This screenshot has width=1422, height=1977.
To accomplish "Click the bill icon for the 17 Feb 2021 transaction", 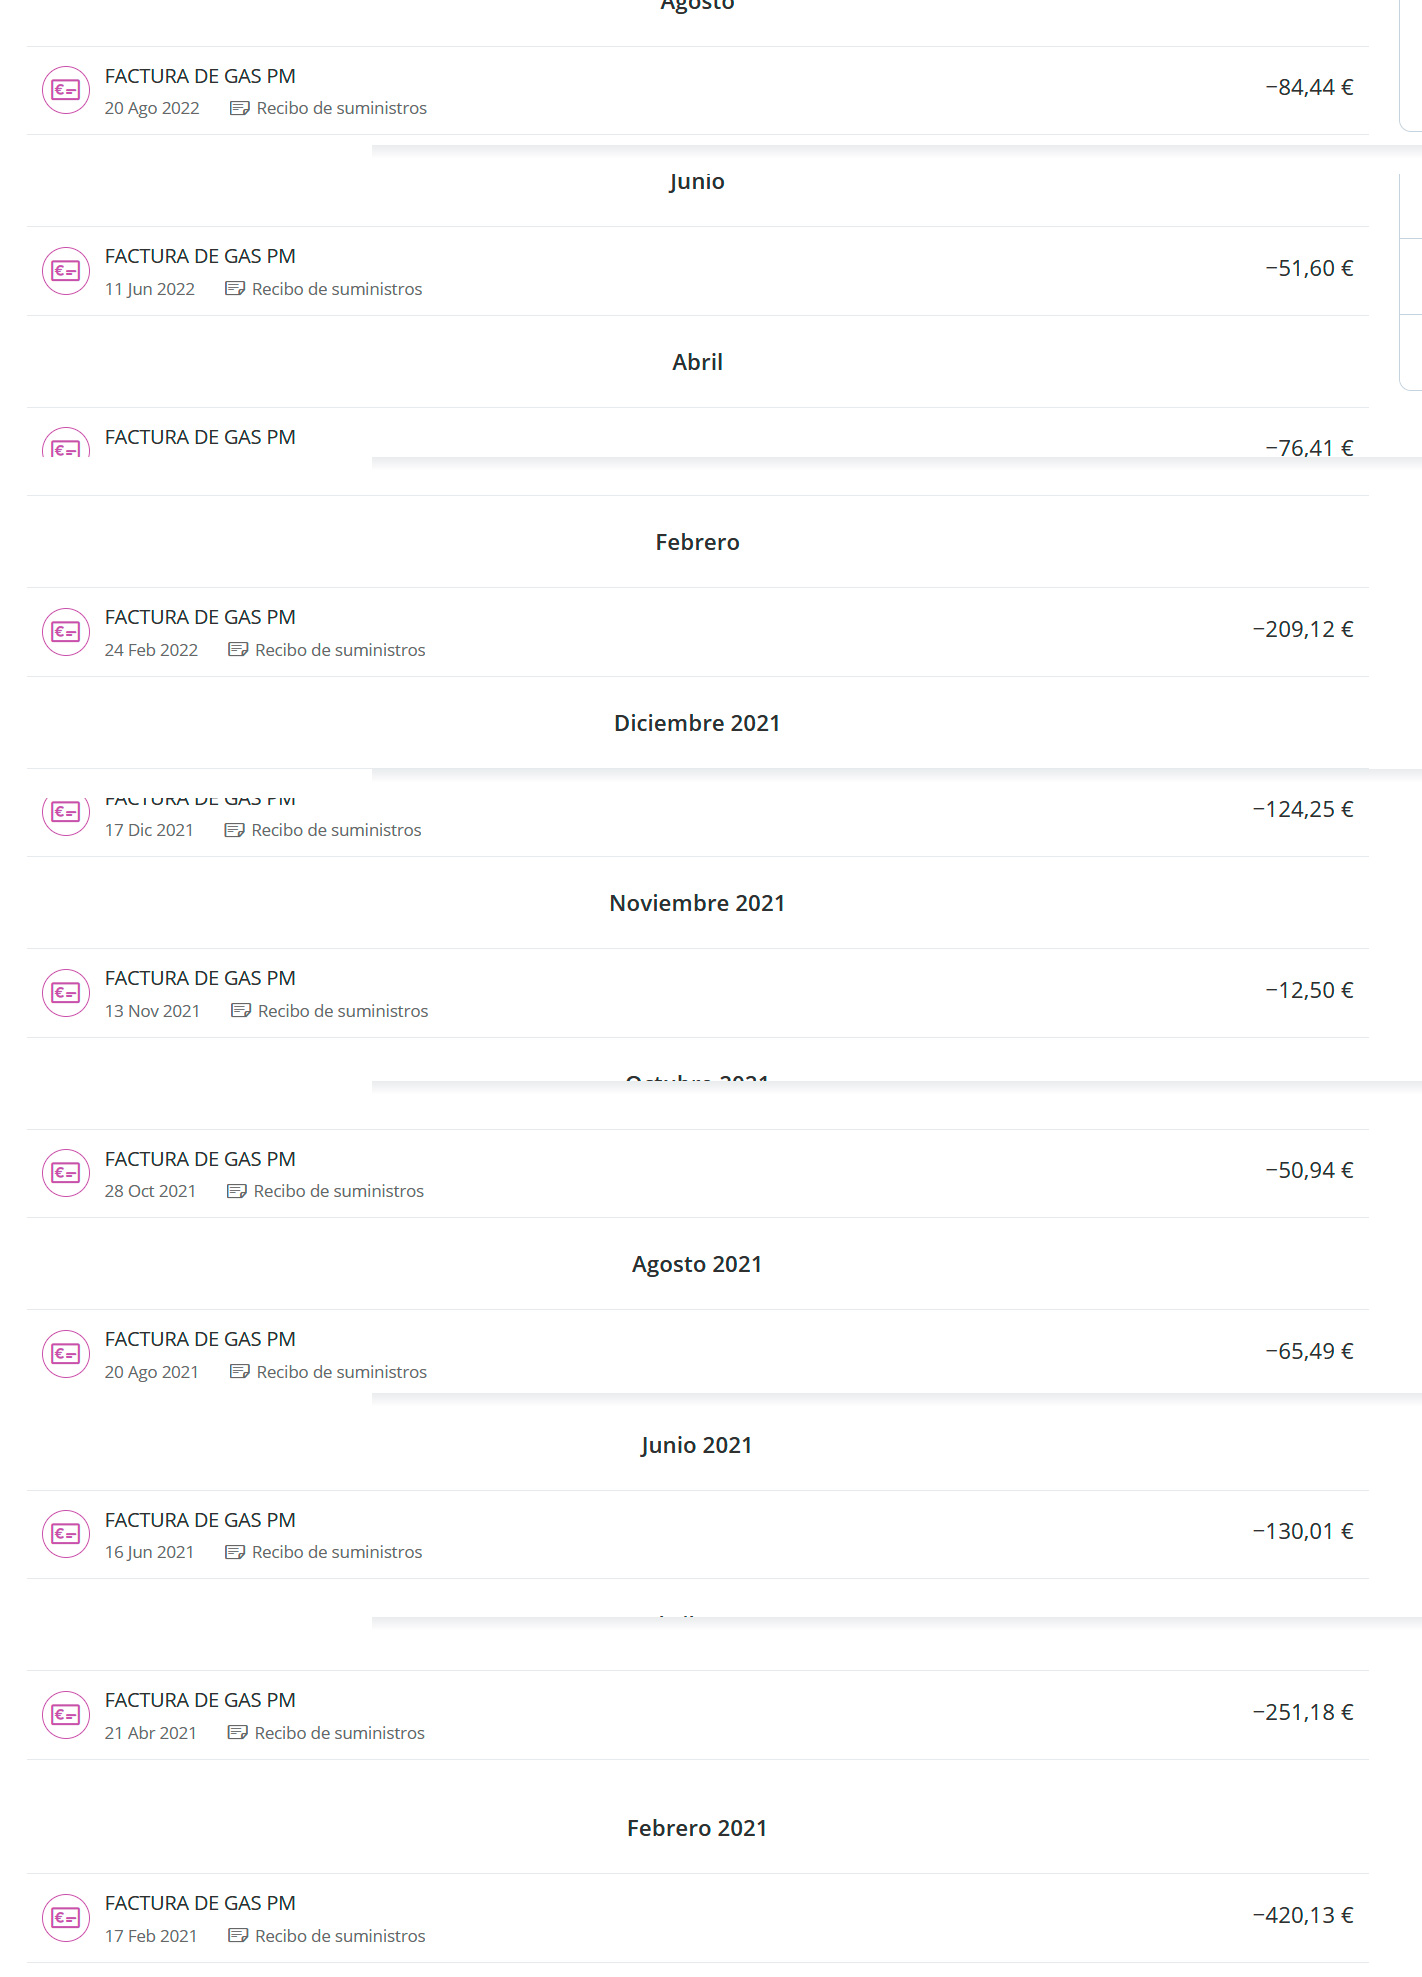I will point(66,1918).
